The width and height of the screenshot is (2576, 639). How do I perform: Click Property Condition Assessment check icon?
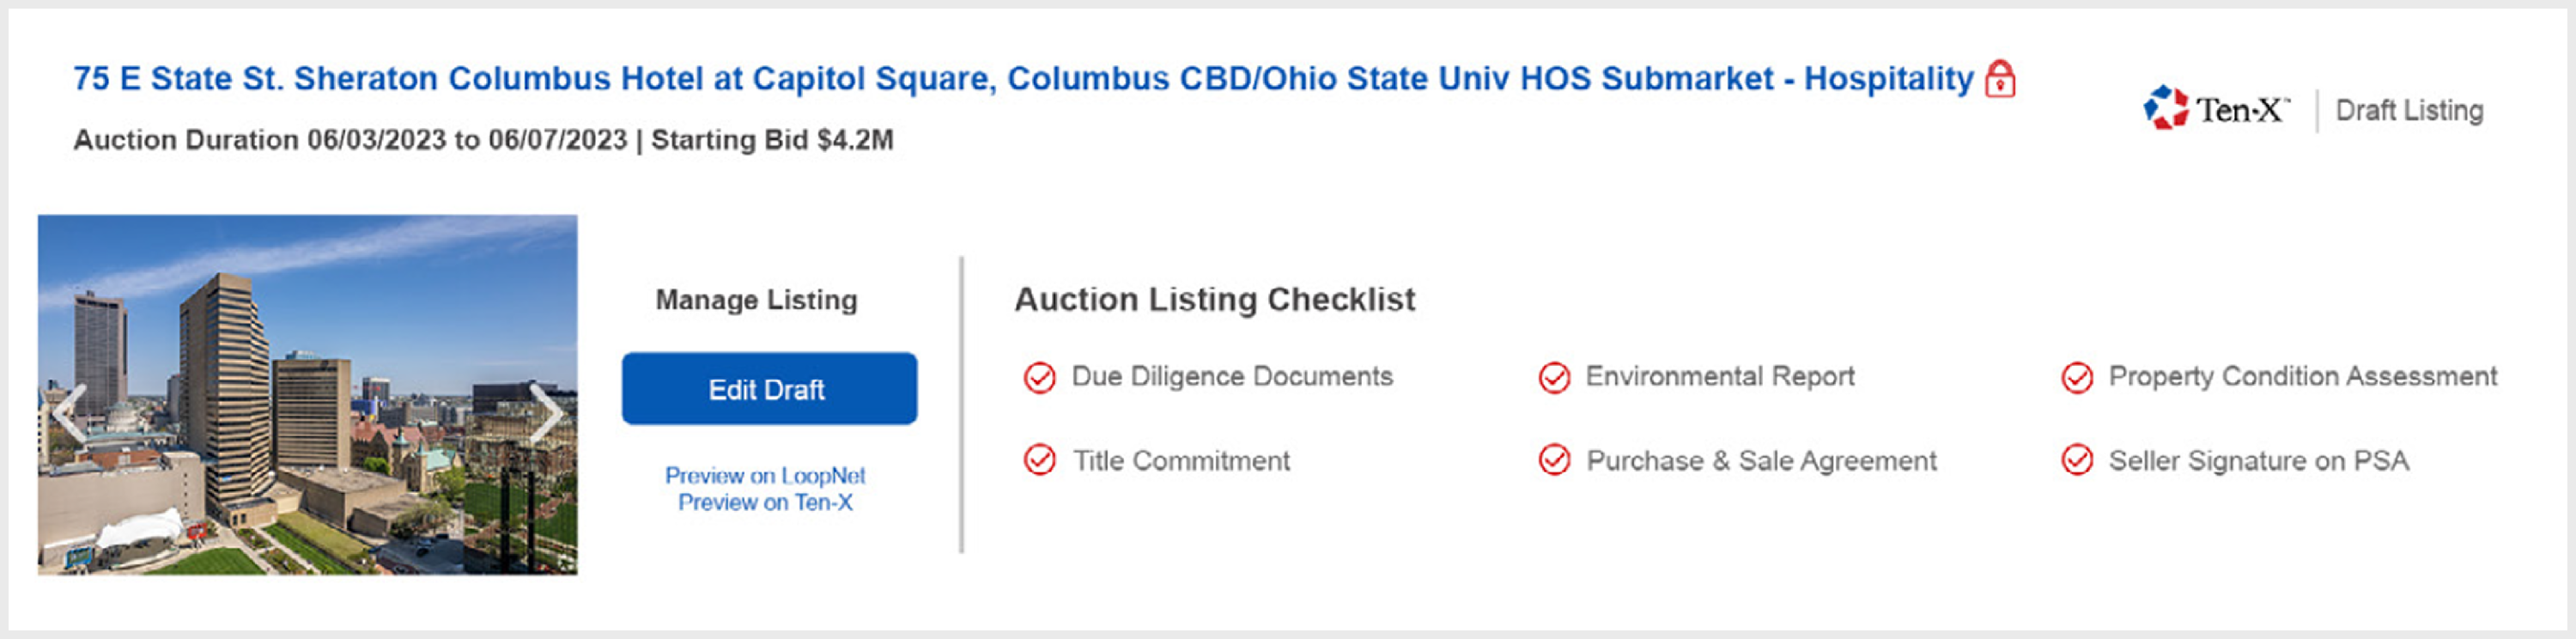(x=2077, y=378)
